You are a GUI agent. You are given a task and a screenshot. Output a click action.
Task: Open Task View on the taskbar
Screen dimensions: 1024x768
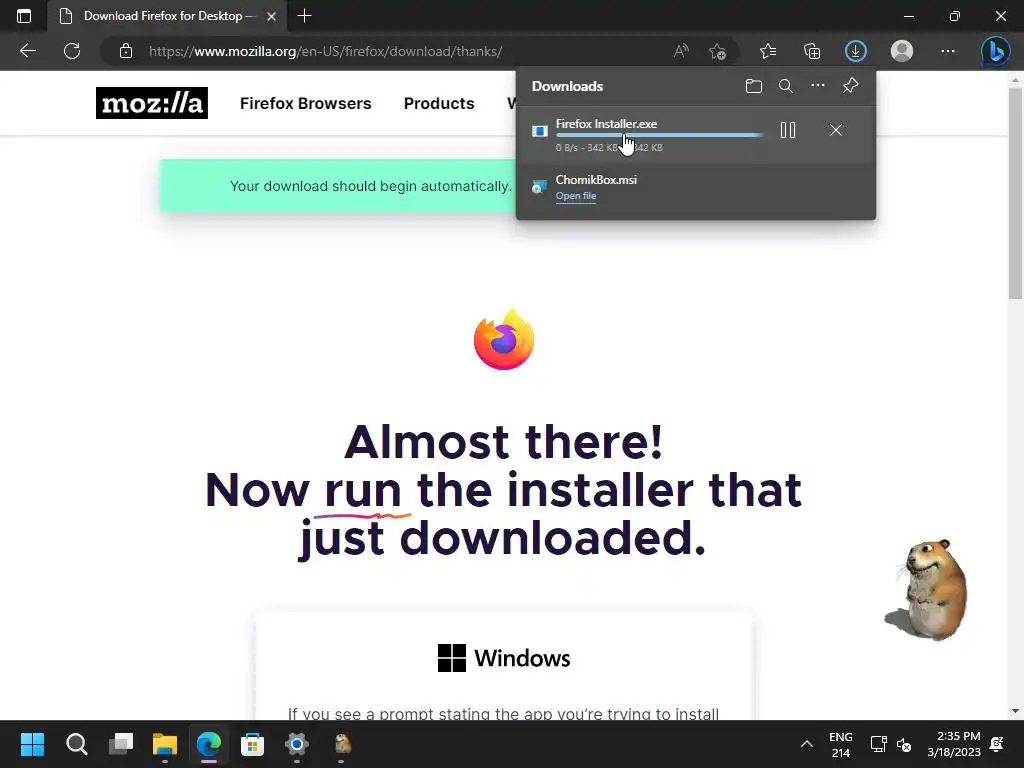tap(121, 744)
